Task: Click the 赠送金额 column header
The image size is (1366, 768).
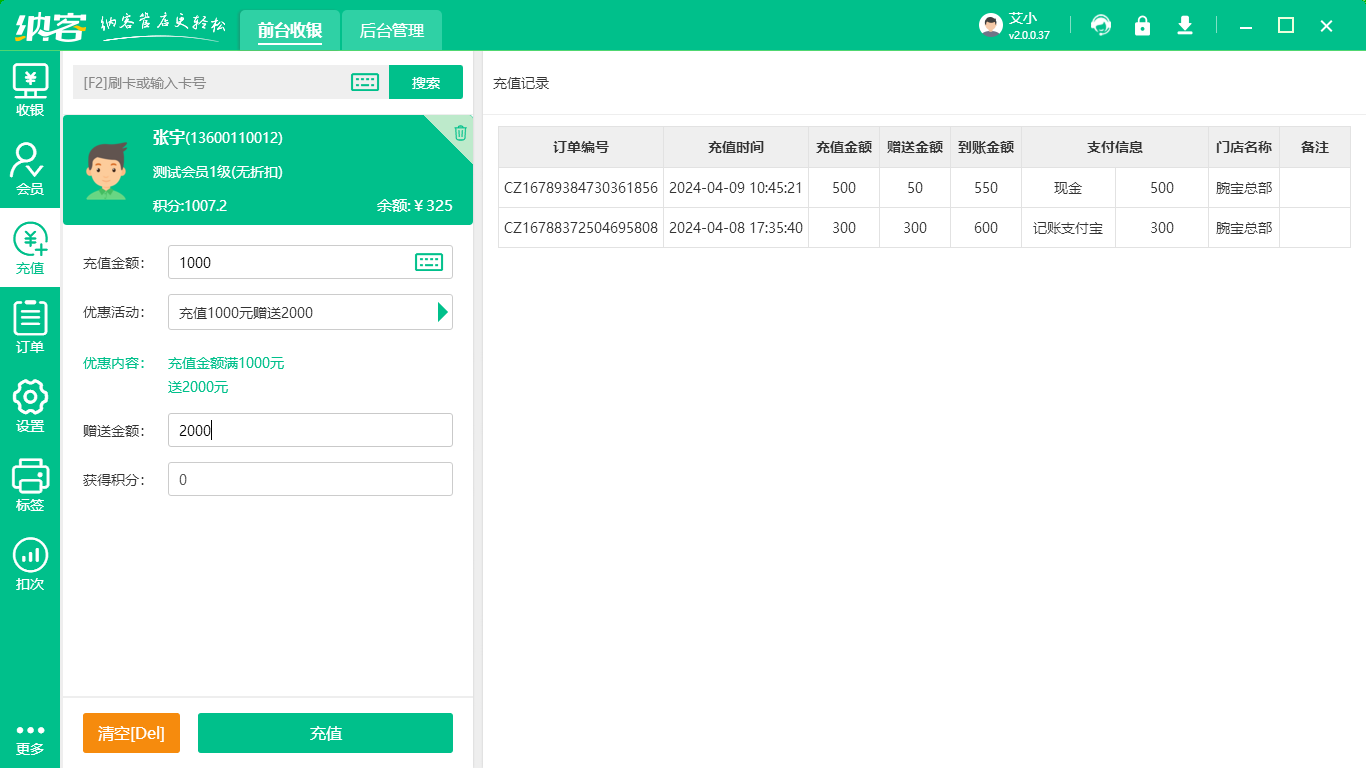Action: tap(915, 147)
